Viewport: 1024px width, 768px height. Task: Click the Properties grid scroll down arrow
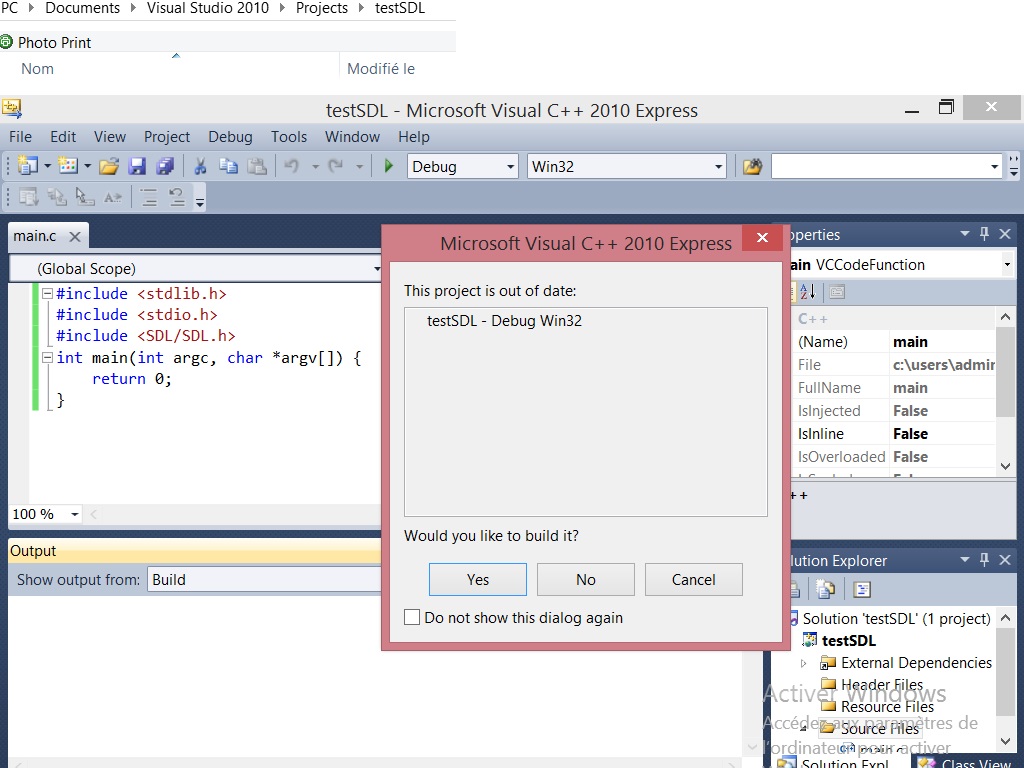pos(1005,466)
